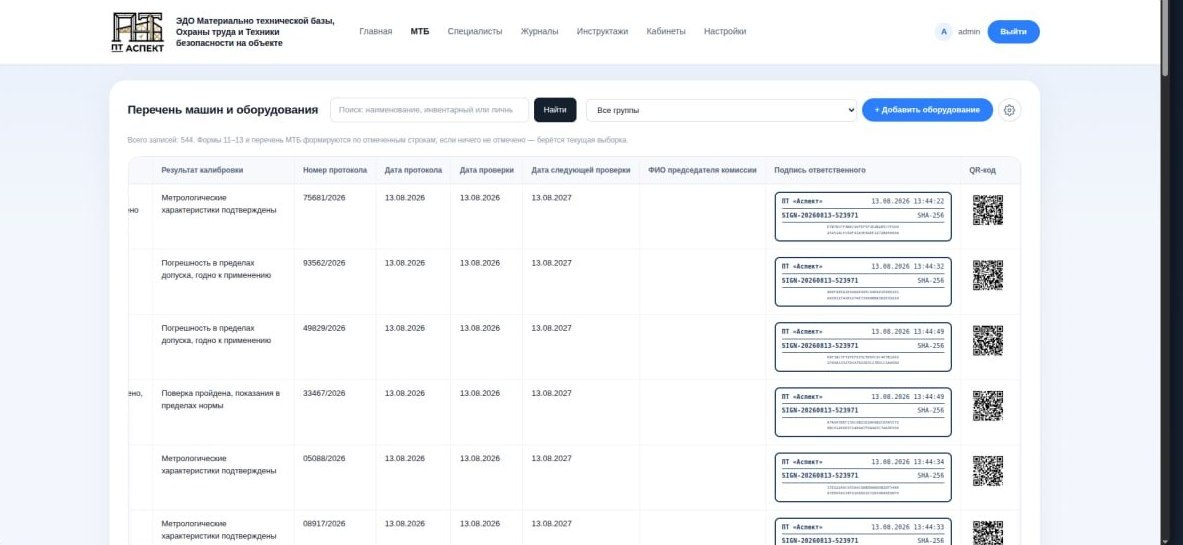Select protocol number 08917/2026 cell
Viewport: 1183px width, 545px height.
pos(324,524)
